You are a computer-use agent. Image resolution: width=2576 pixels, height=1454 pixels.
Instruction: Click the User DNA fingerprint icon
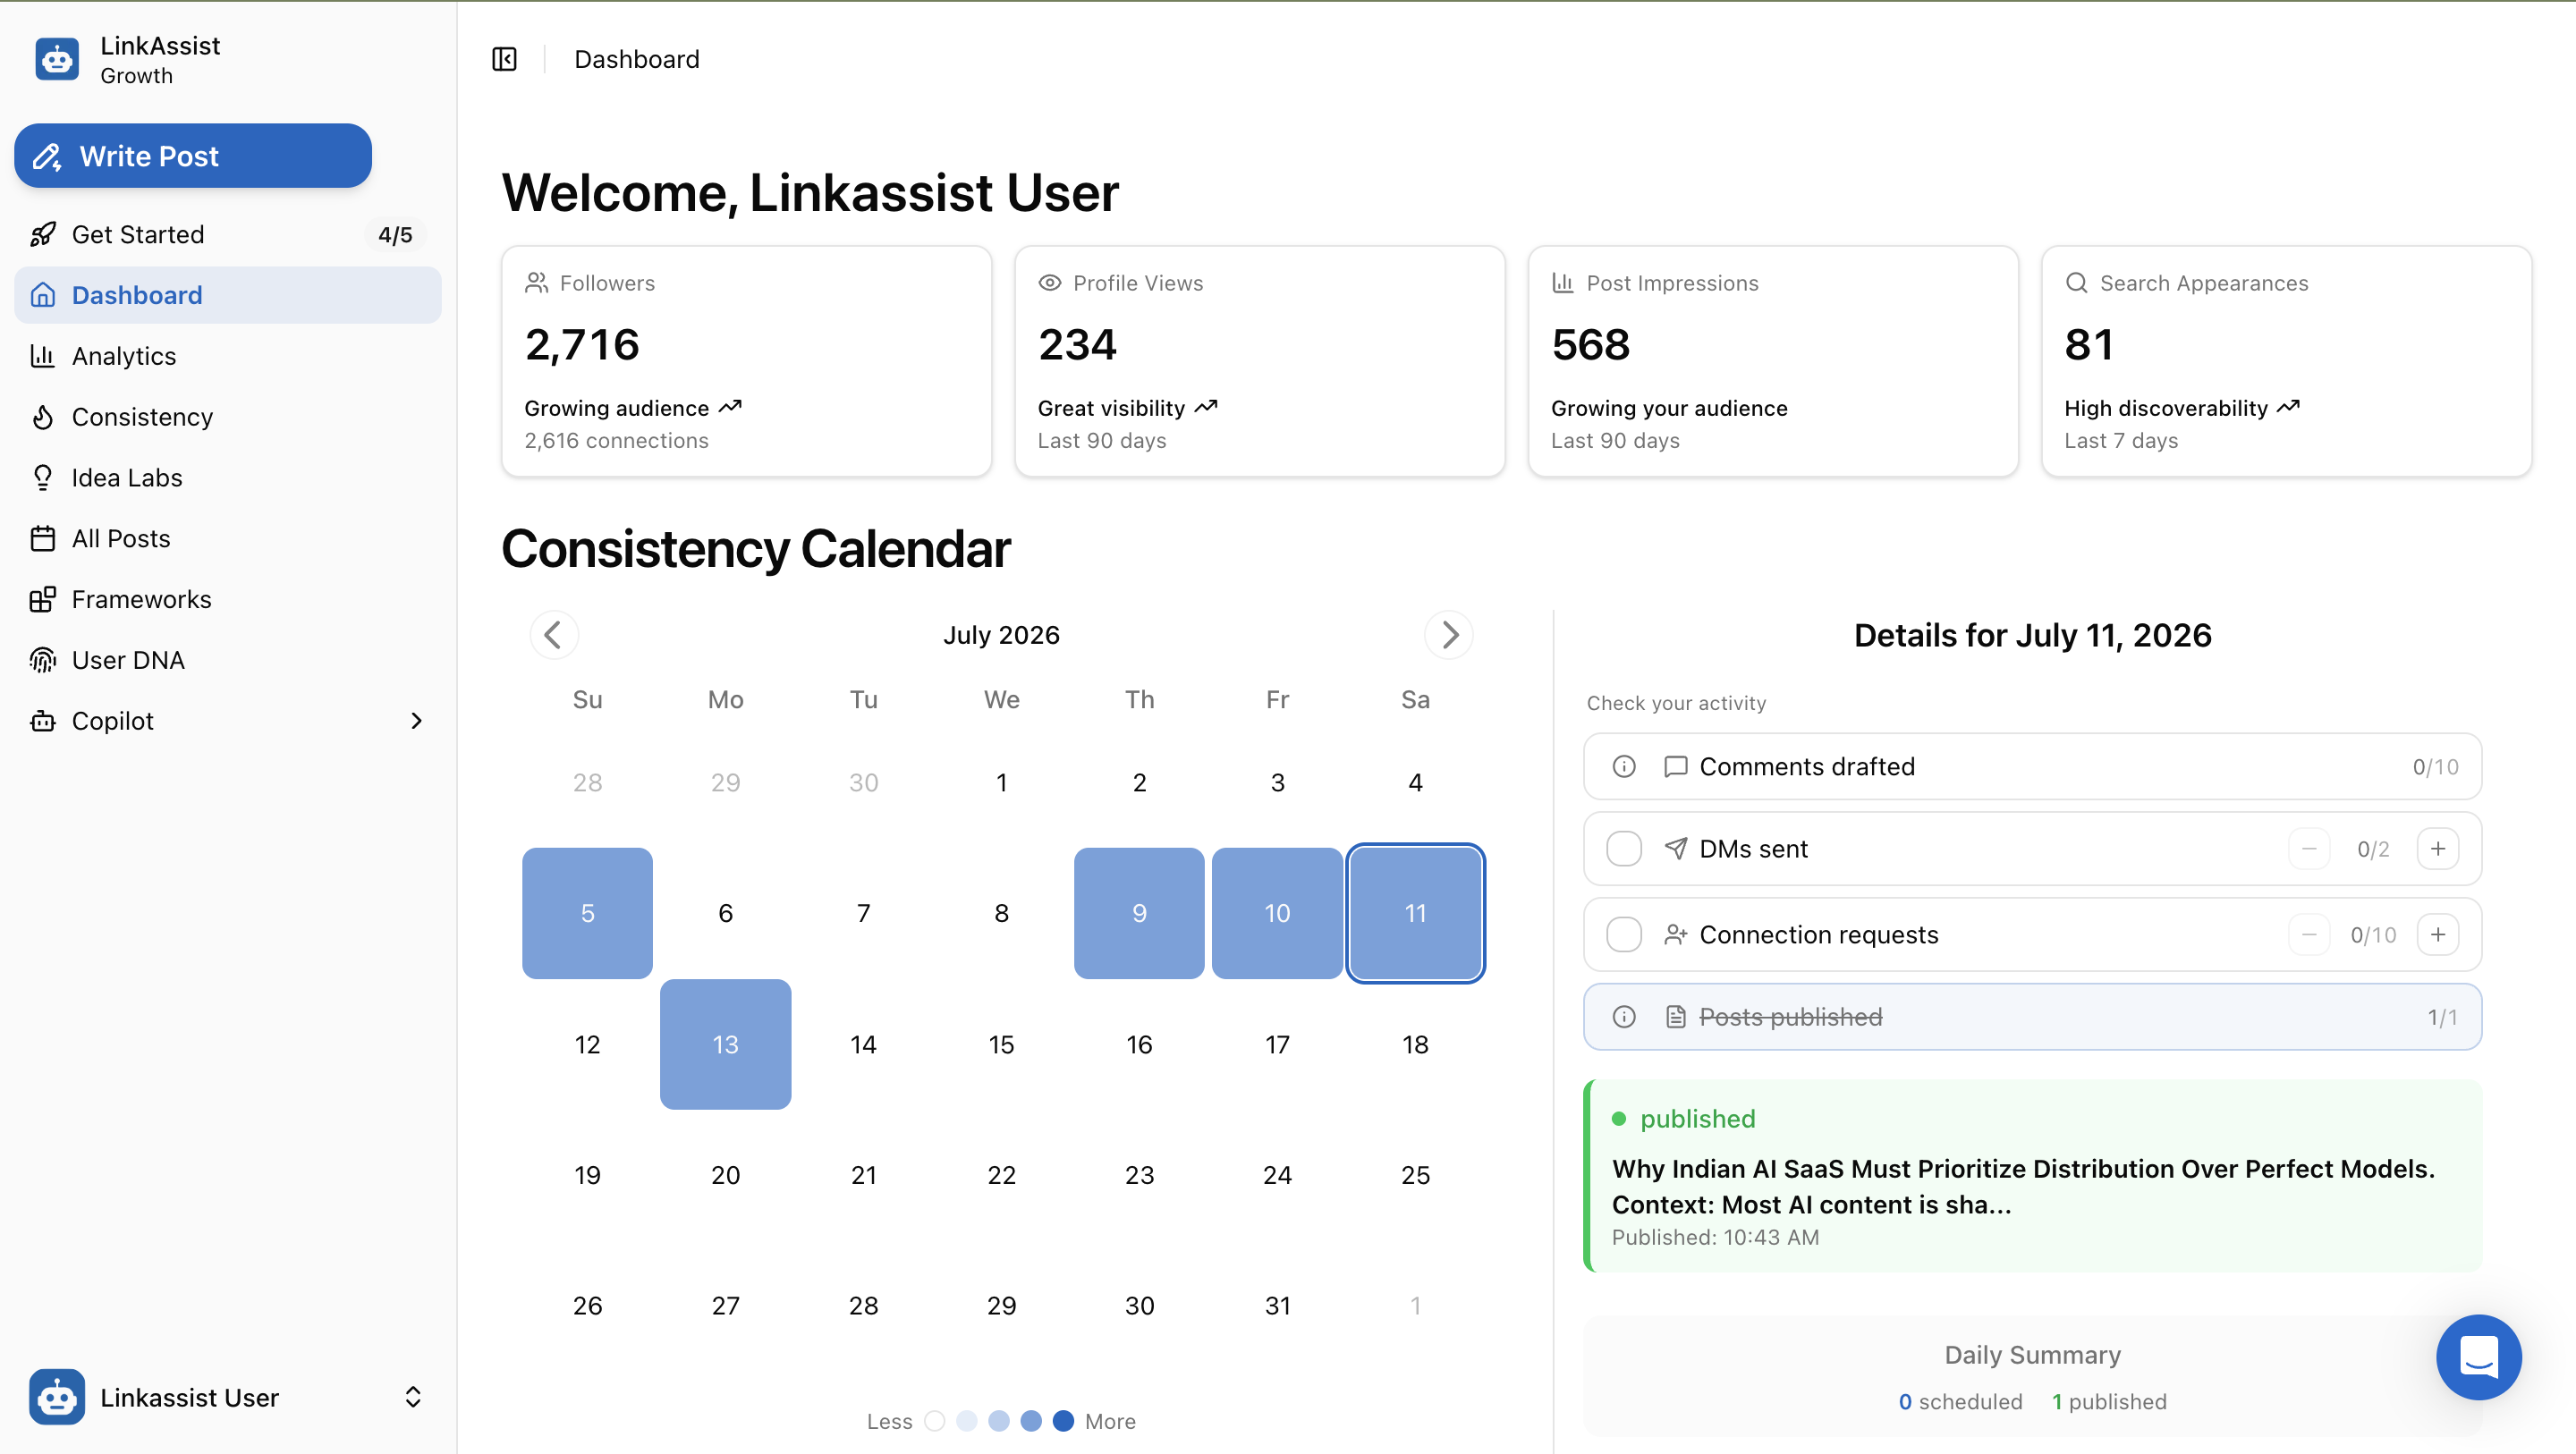pyautogui.click(x=43, y=660)
